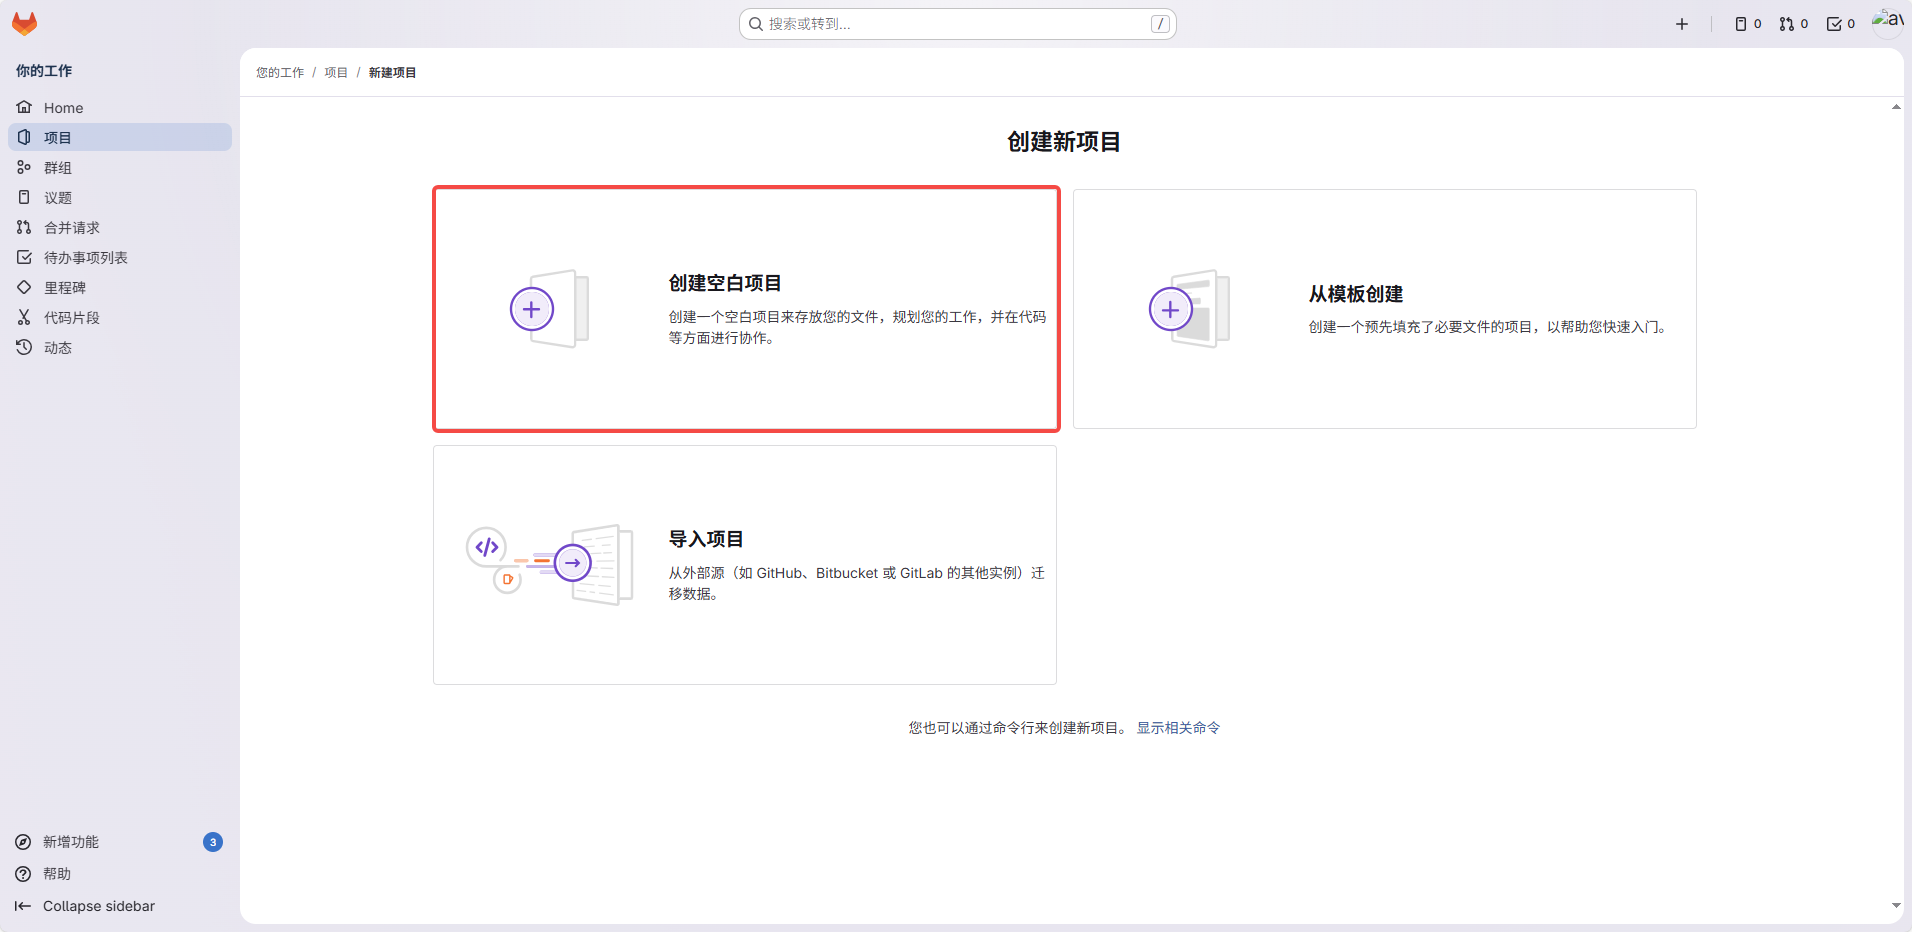
Task: Open the to-do list counter icon
Action: 1841,24
